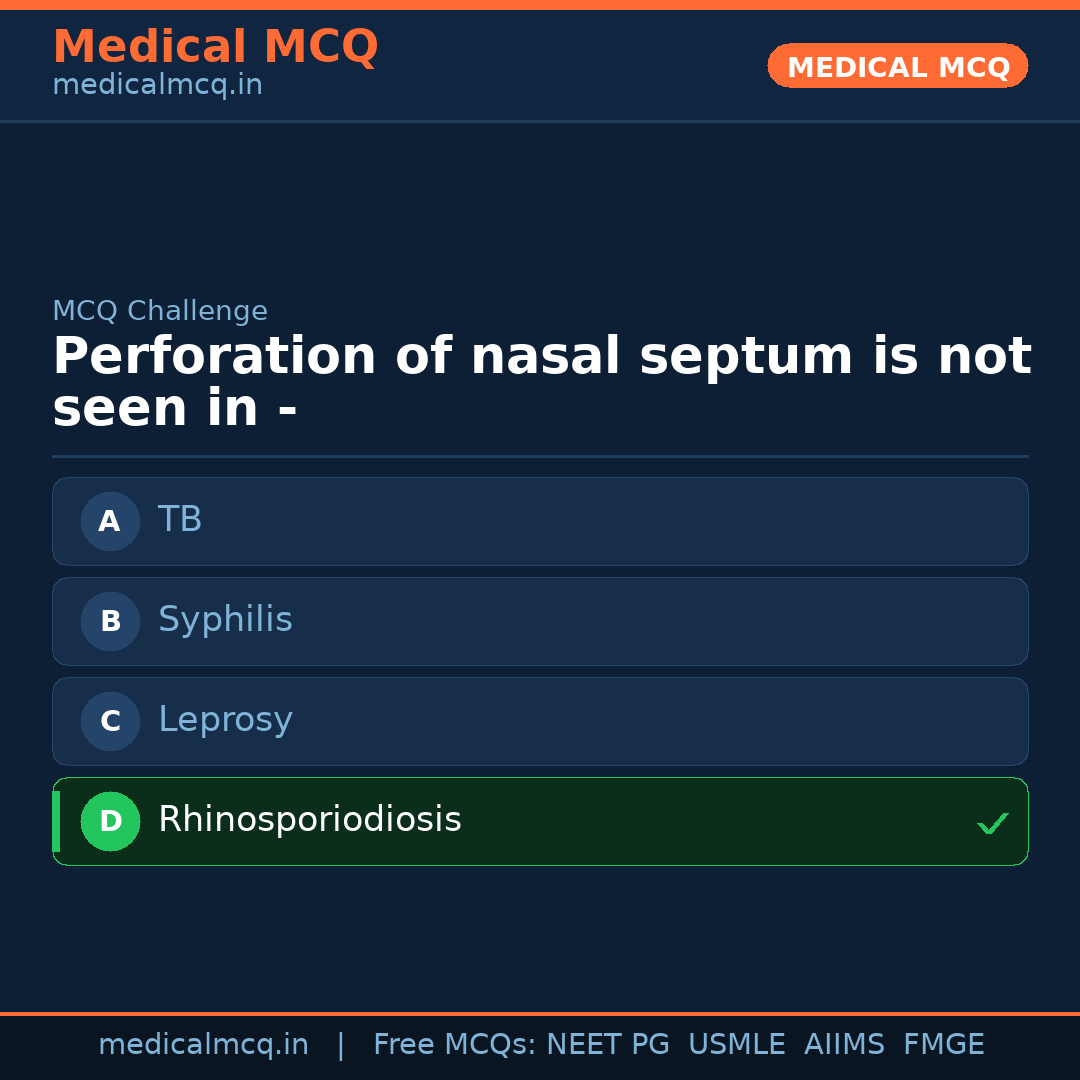Select the Rhinosporiodiosis answer text
Viewport: 1080px width, 1080px height.
pyautogui.click(x=309, y=820)
